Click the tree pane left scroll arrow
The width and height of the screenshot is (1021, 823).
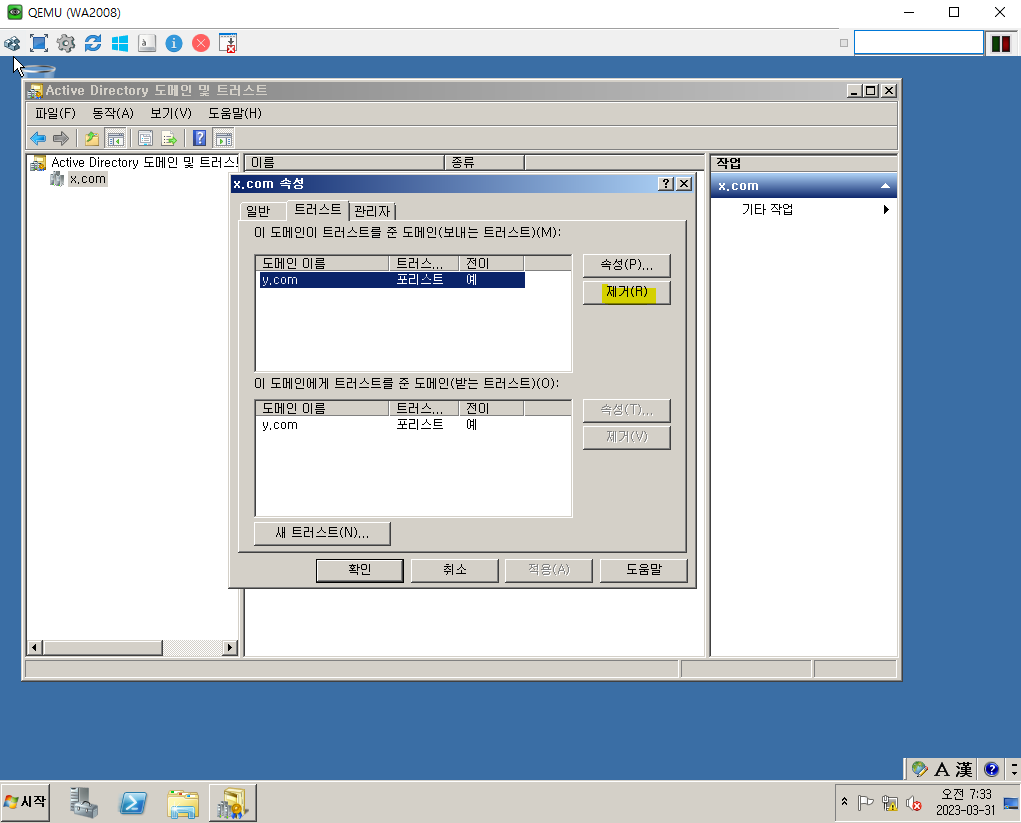tap(35, 648)
